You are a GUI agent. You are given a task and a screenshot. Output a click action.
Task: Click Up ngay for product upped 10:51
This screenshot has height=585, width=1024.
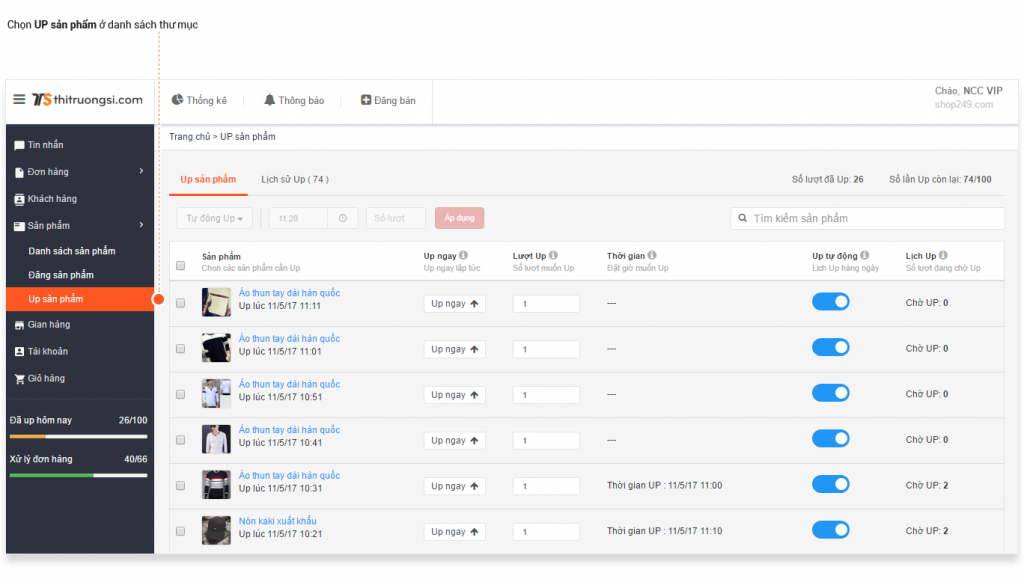point(455,395)
